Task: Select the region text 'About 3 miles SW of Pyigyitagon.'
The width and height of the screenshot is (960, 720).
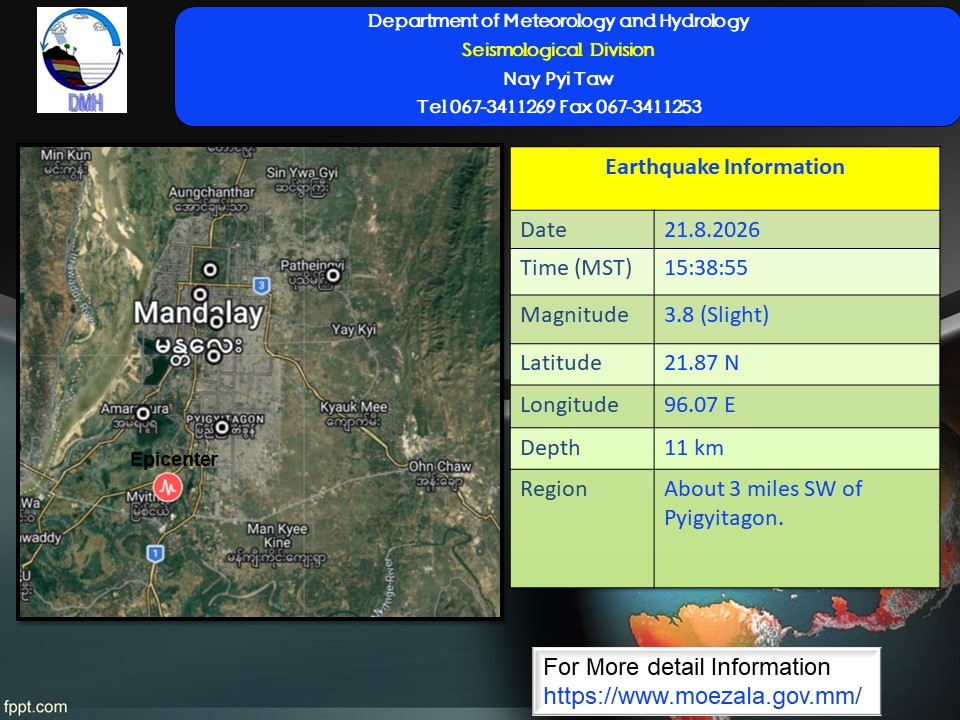Action: point(763,503)
